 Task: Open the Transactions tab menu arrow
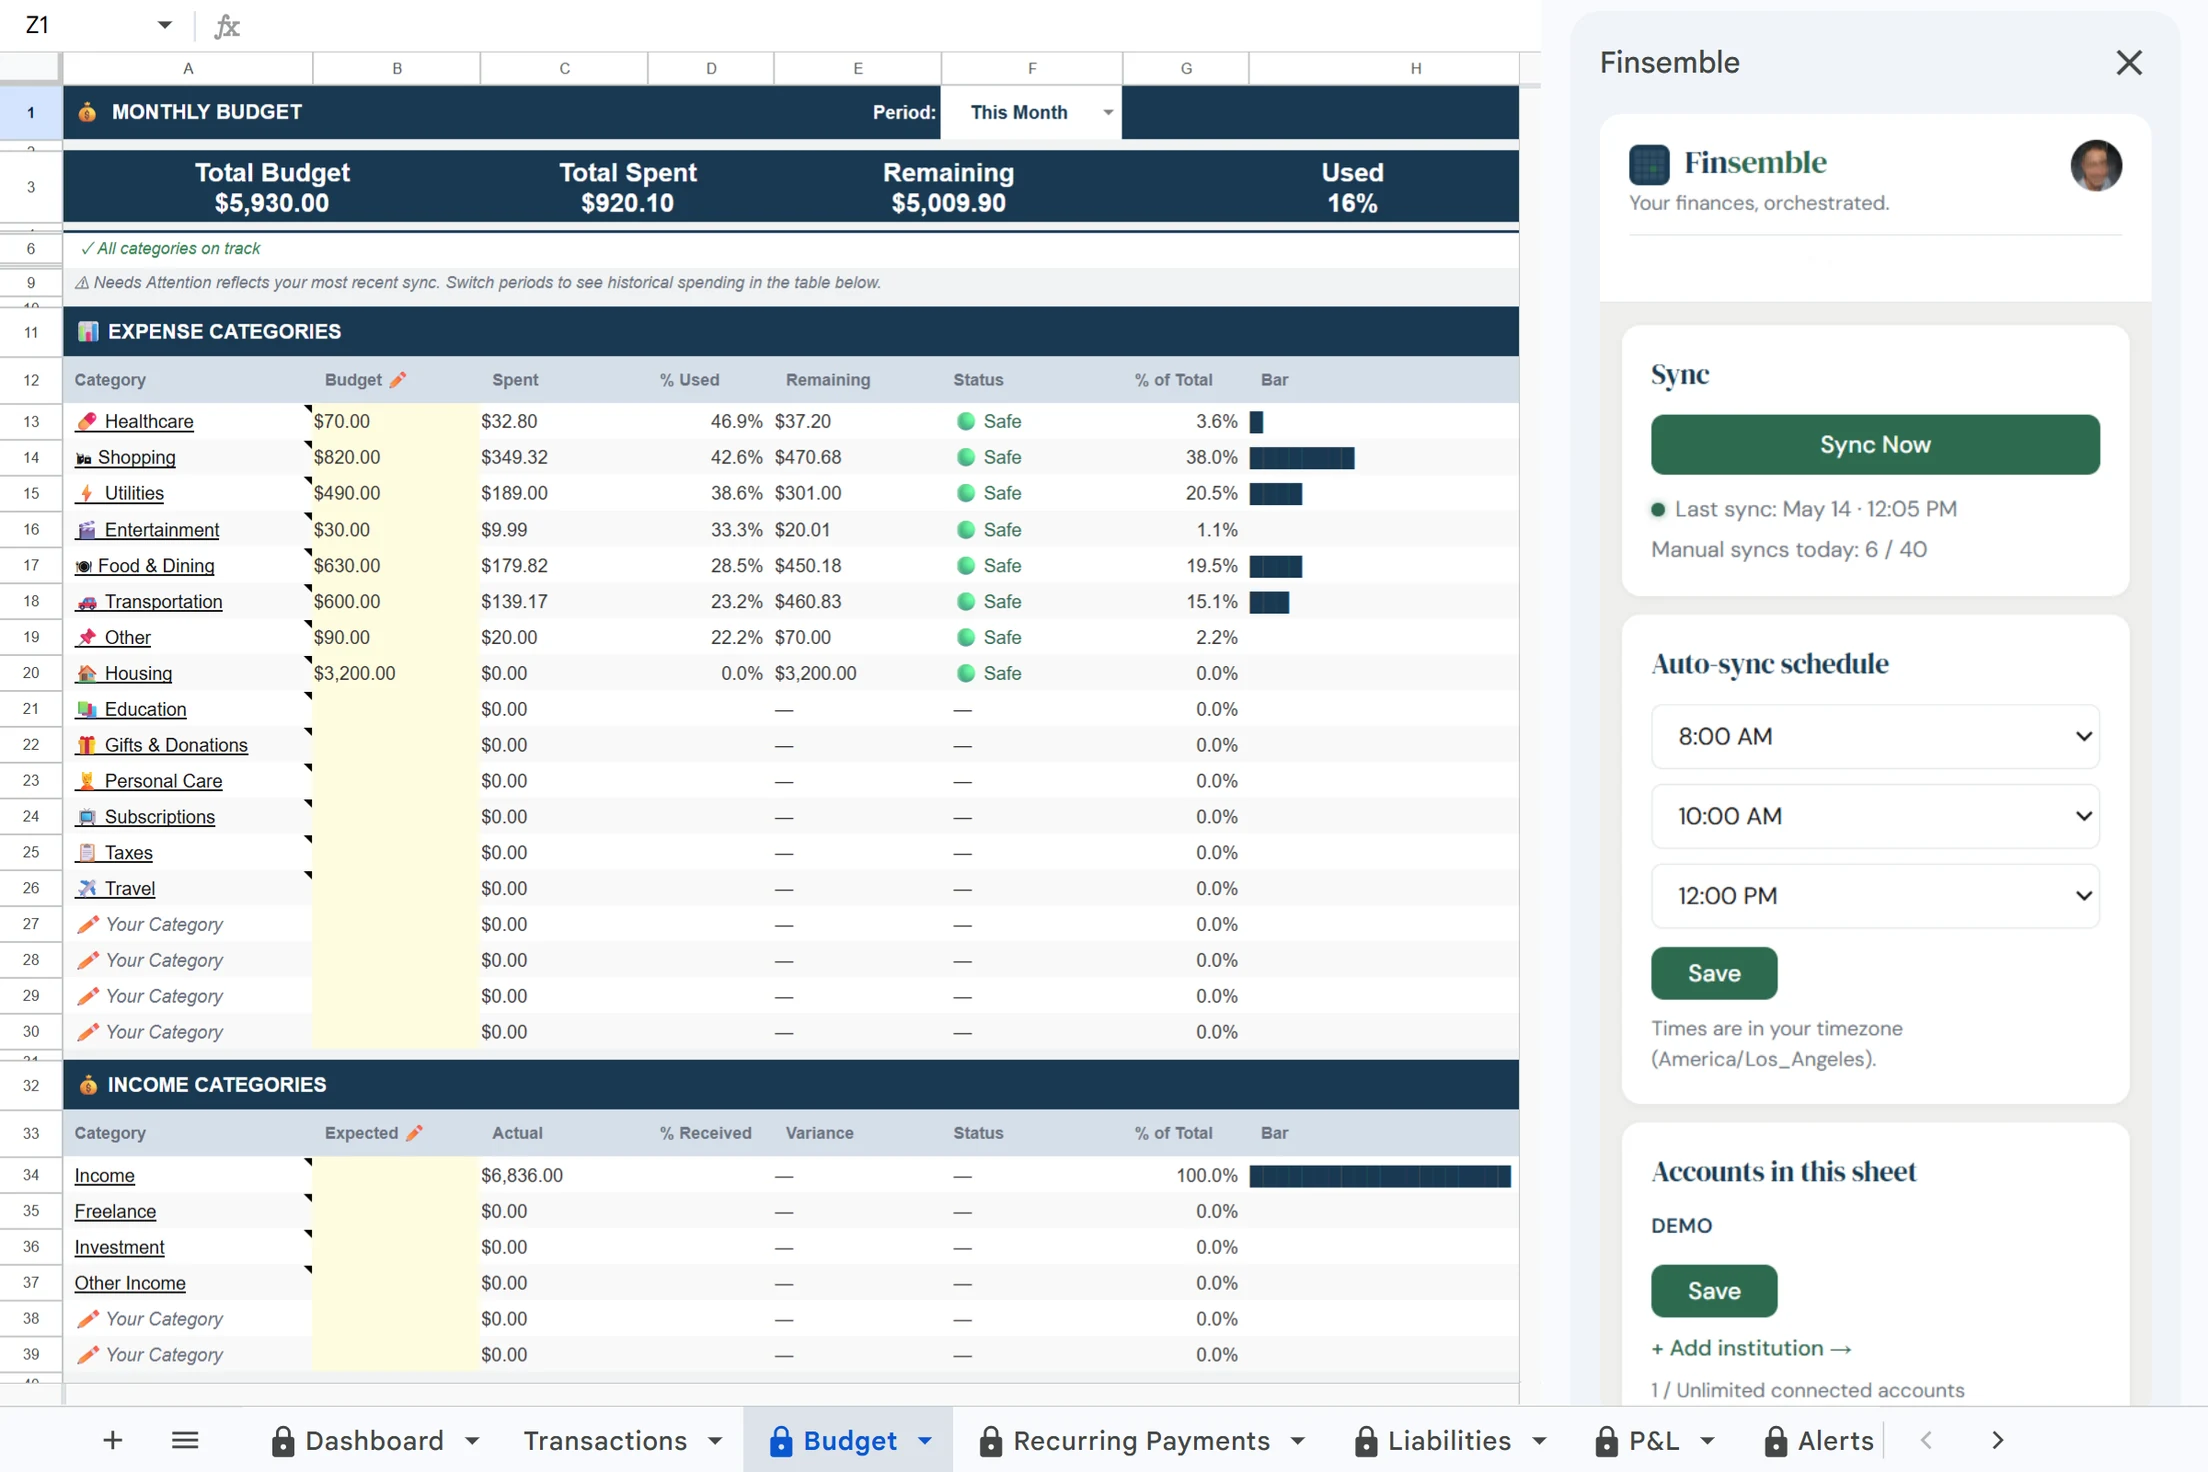point(715,1441)
